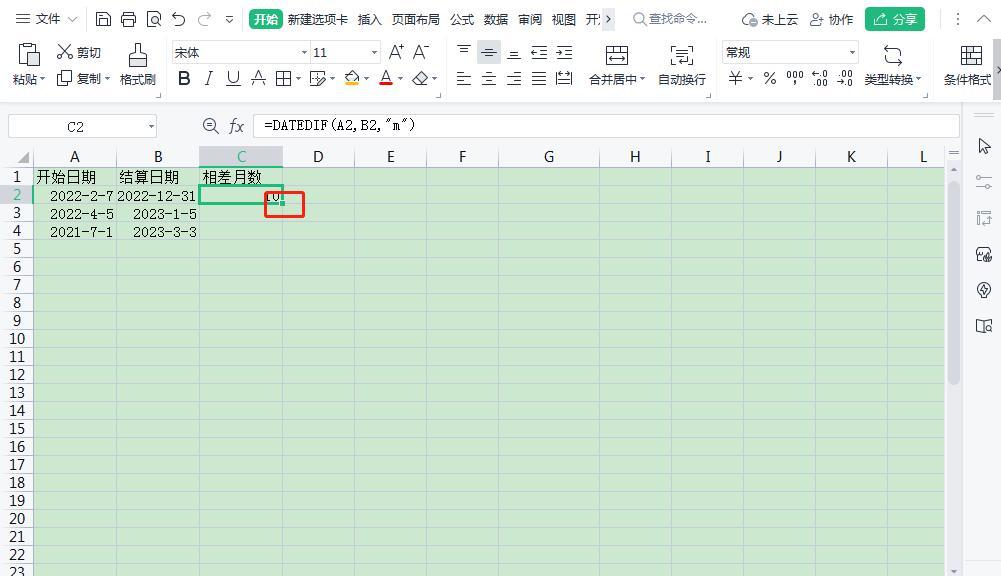The width and height of the screenshot is (1001, 576).
Task: Decrease font size with A- icon
Action: 421,52
